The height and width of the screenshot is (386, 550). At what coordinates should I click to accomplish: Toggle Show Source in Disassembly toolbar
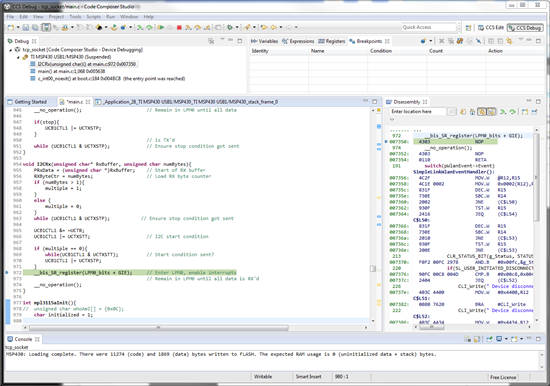pyautogui.click(x=491, y=112)
